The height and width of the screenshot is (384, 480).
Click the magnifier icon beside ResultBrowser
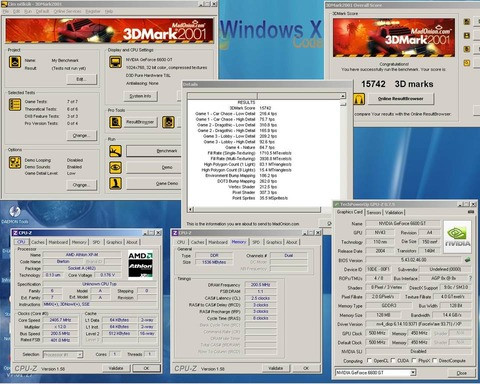pos(115,122)
